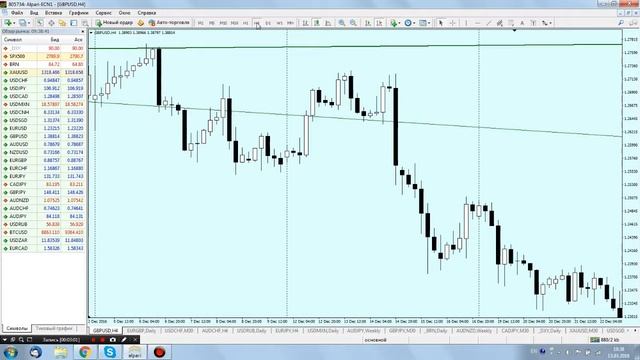Screen dimensions: 640x360
Task: Select the equidistant channel tool
Action: pyautogui.click(x=500, y=23)
